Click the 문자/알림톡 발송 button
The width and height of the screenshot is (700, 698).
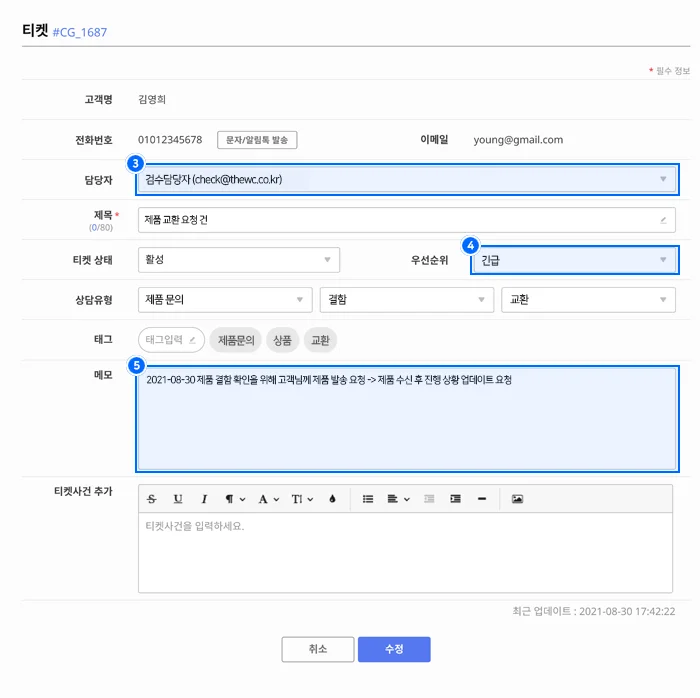coord(257,140)
